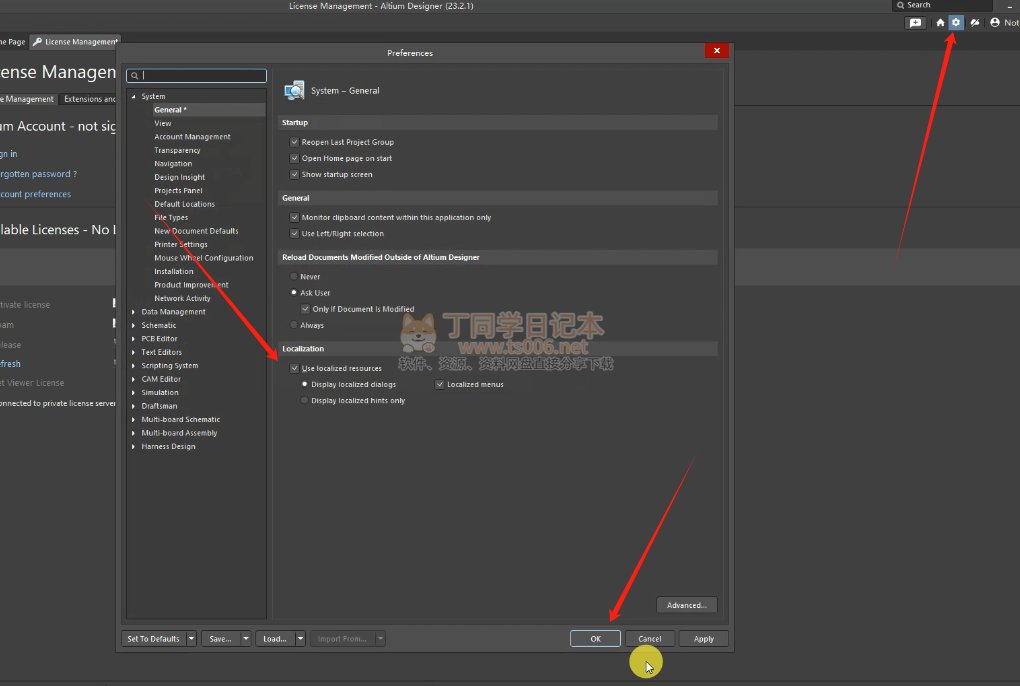Select Account Management in the System tree
The height and width of the screenshot is (686, 1020).
click(192, 137)
